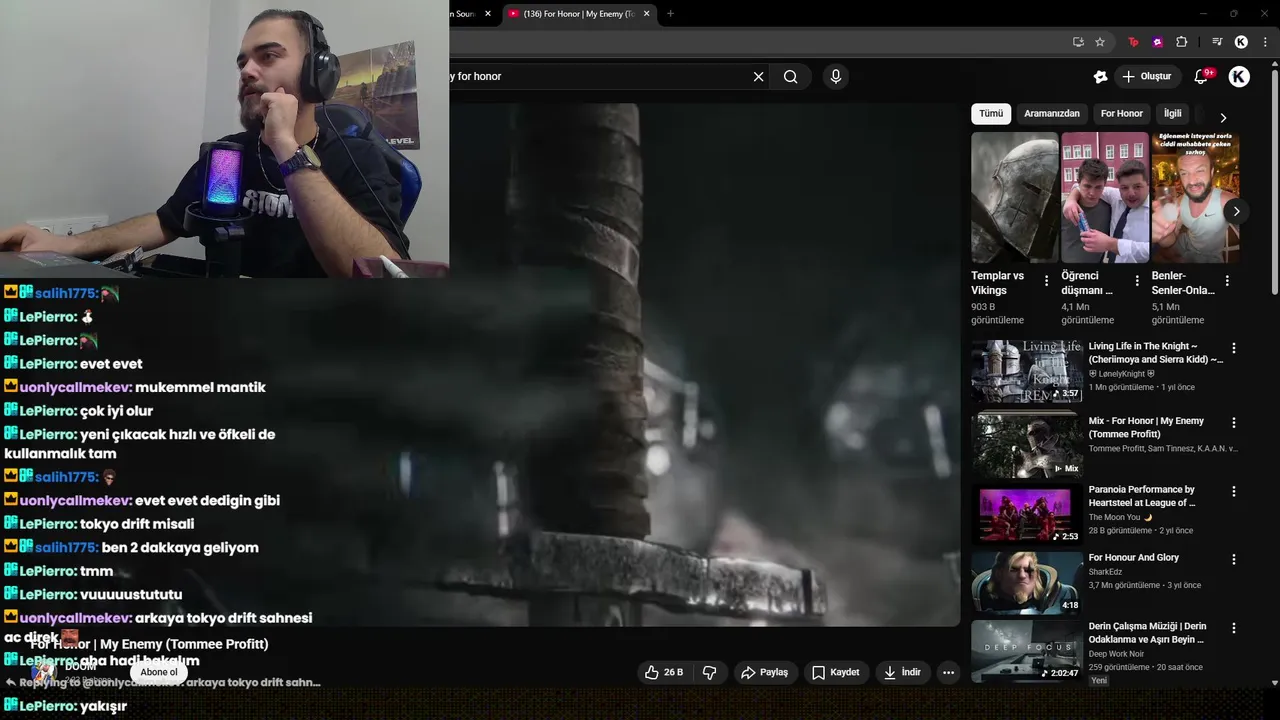The image size is (1280, 720).
Task: Show more filter chips with right arrow
Action: point(1223,117)
